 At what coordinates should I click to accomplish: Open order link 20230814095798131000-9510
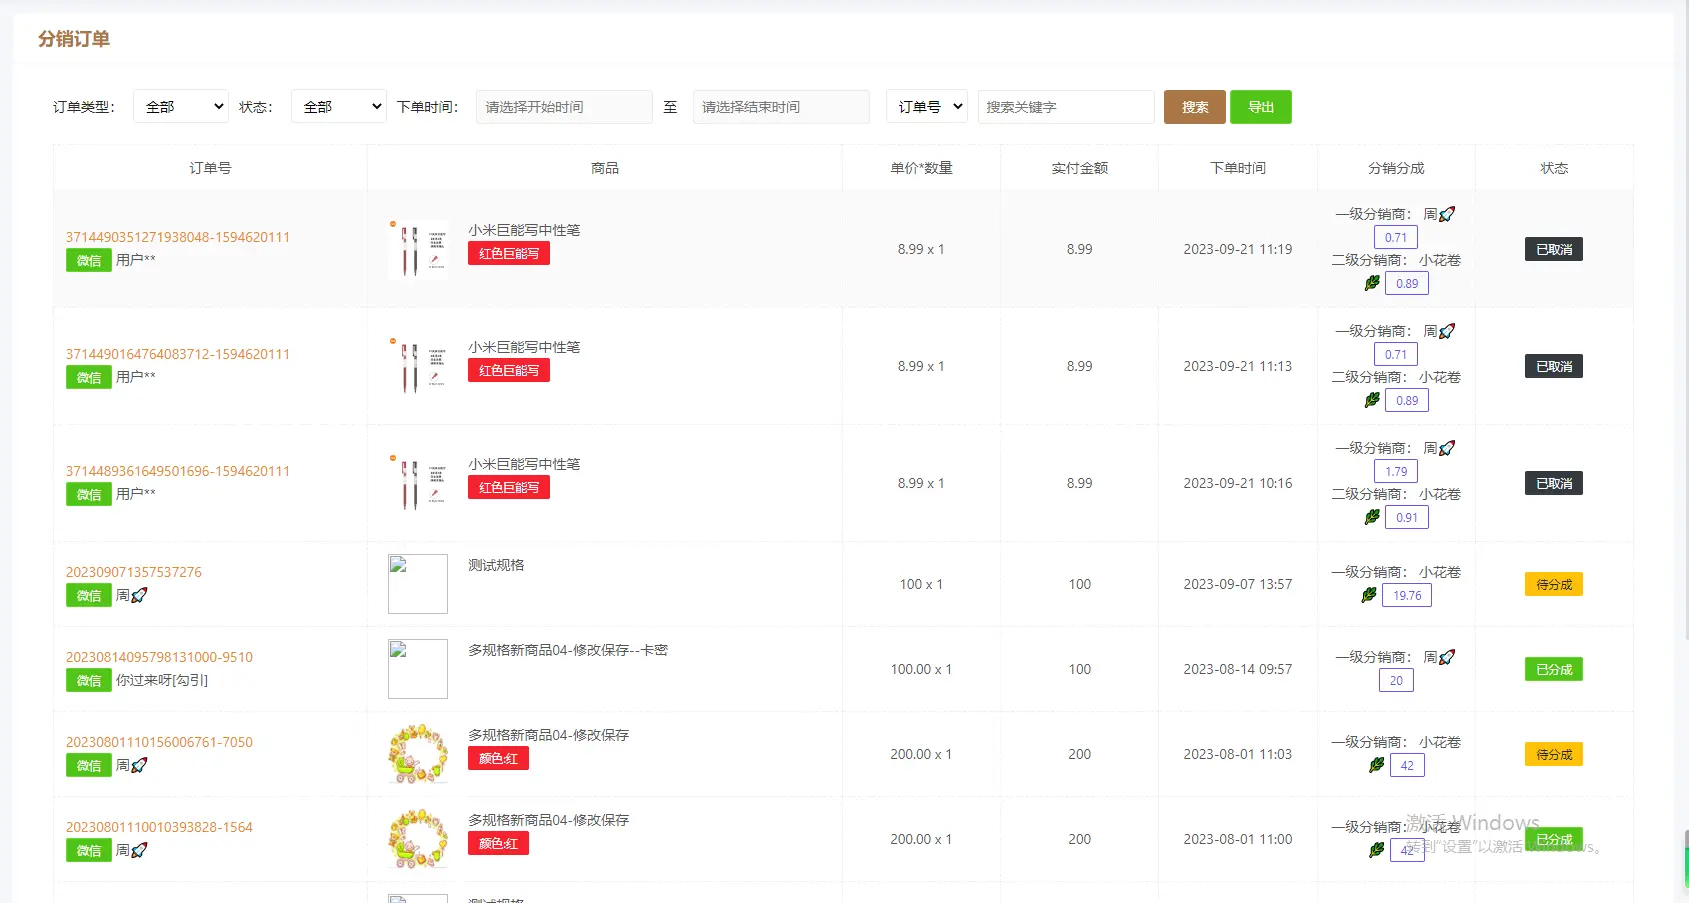pyautogui.click(x=159, y=657)
